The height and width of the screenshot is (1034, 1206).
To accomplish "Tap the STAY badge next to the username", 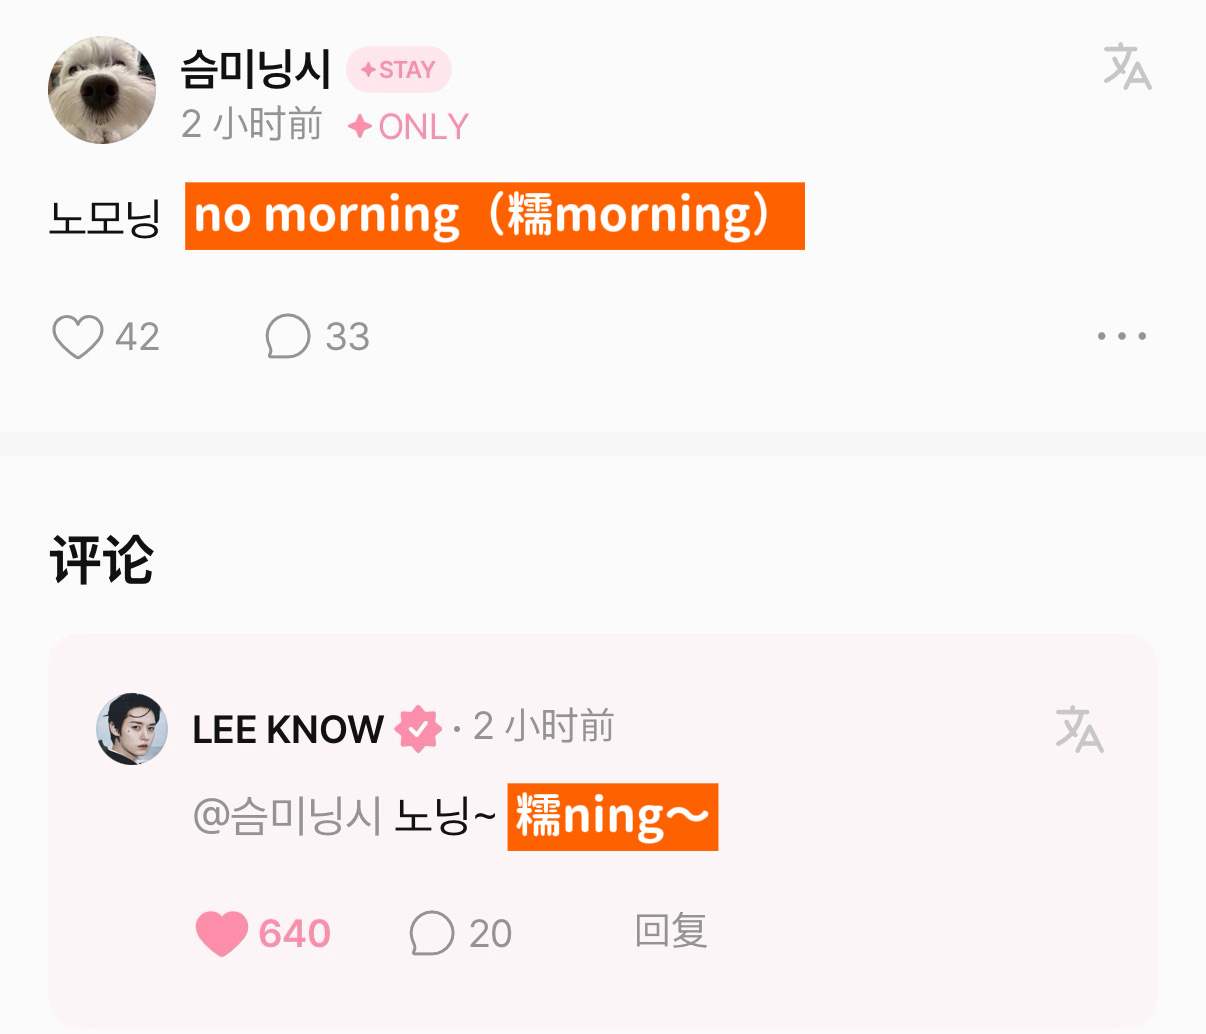I will coord(398,70).
